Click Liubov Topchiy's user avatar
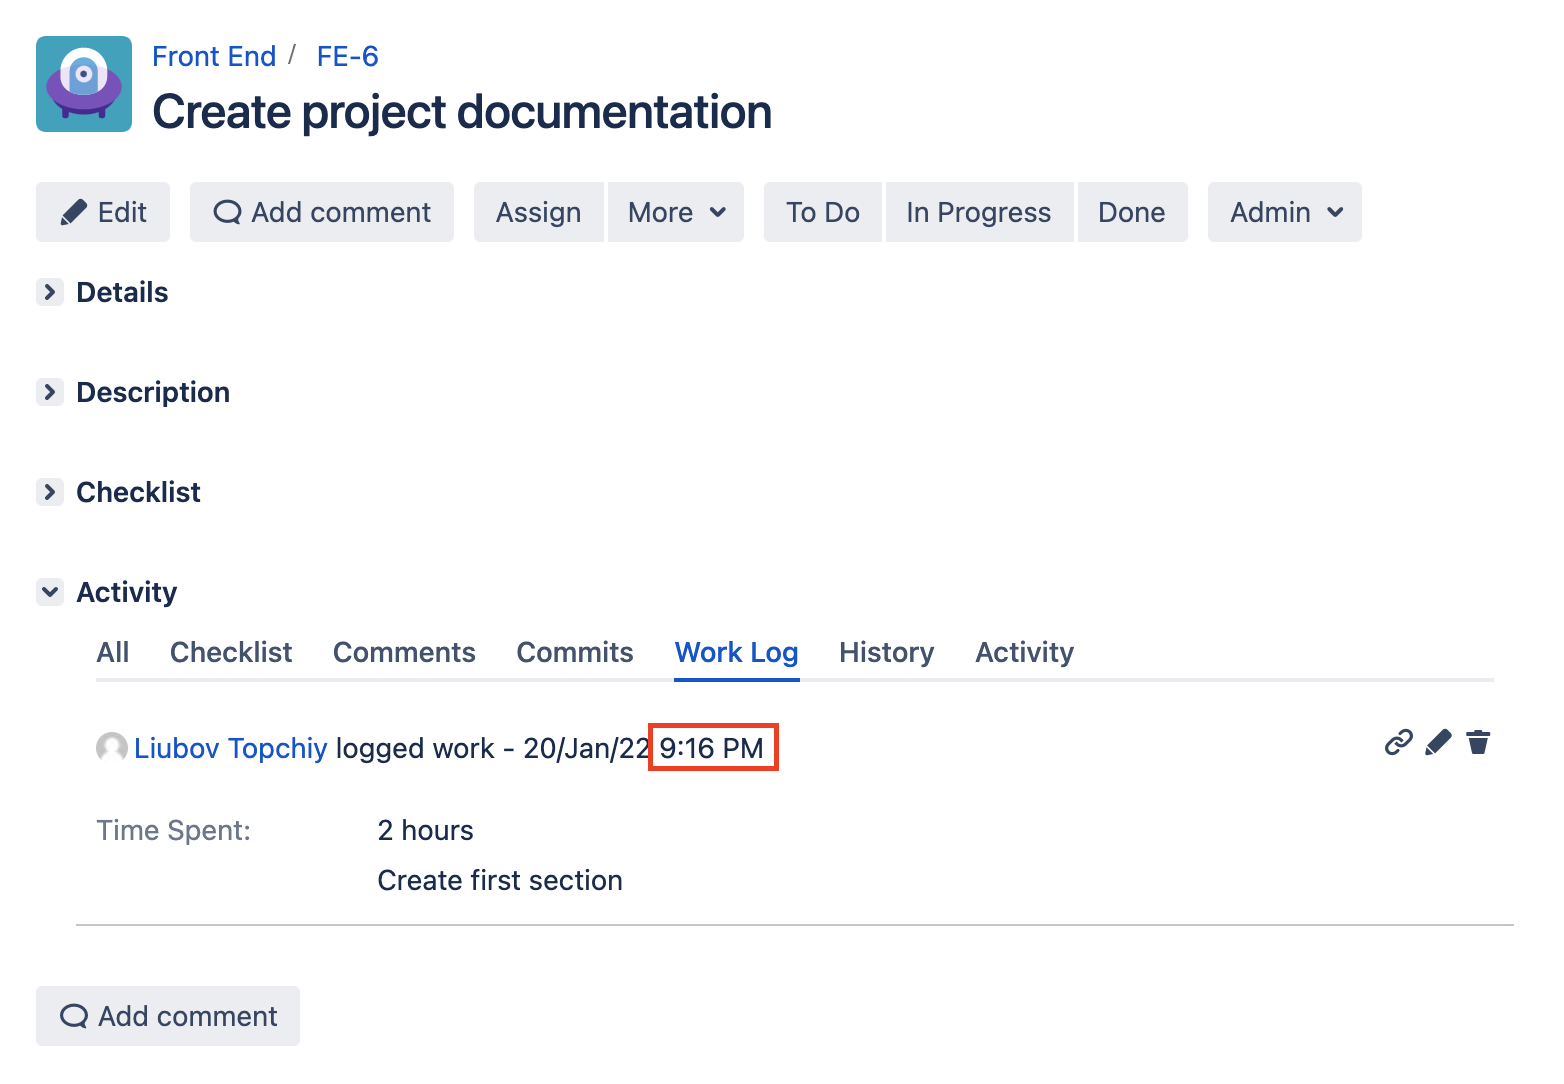1564x1084 pixels. (112, 747)
